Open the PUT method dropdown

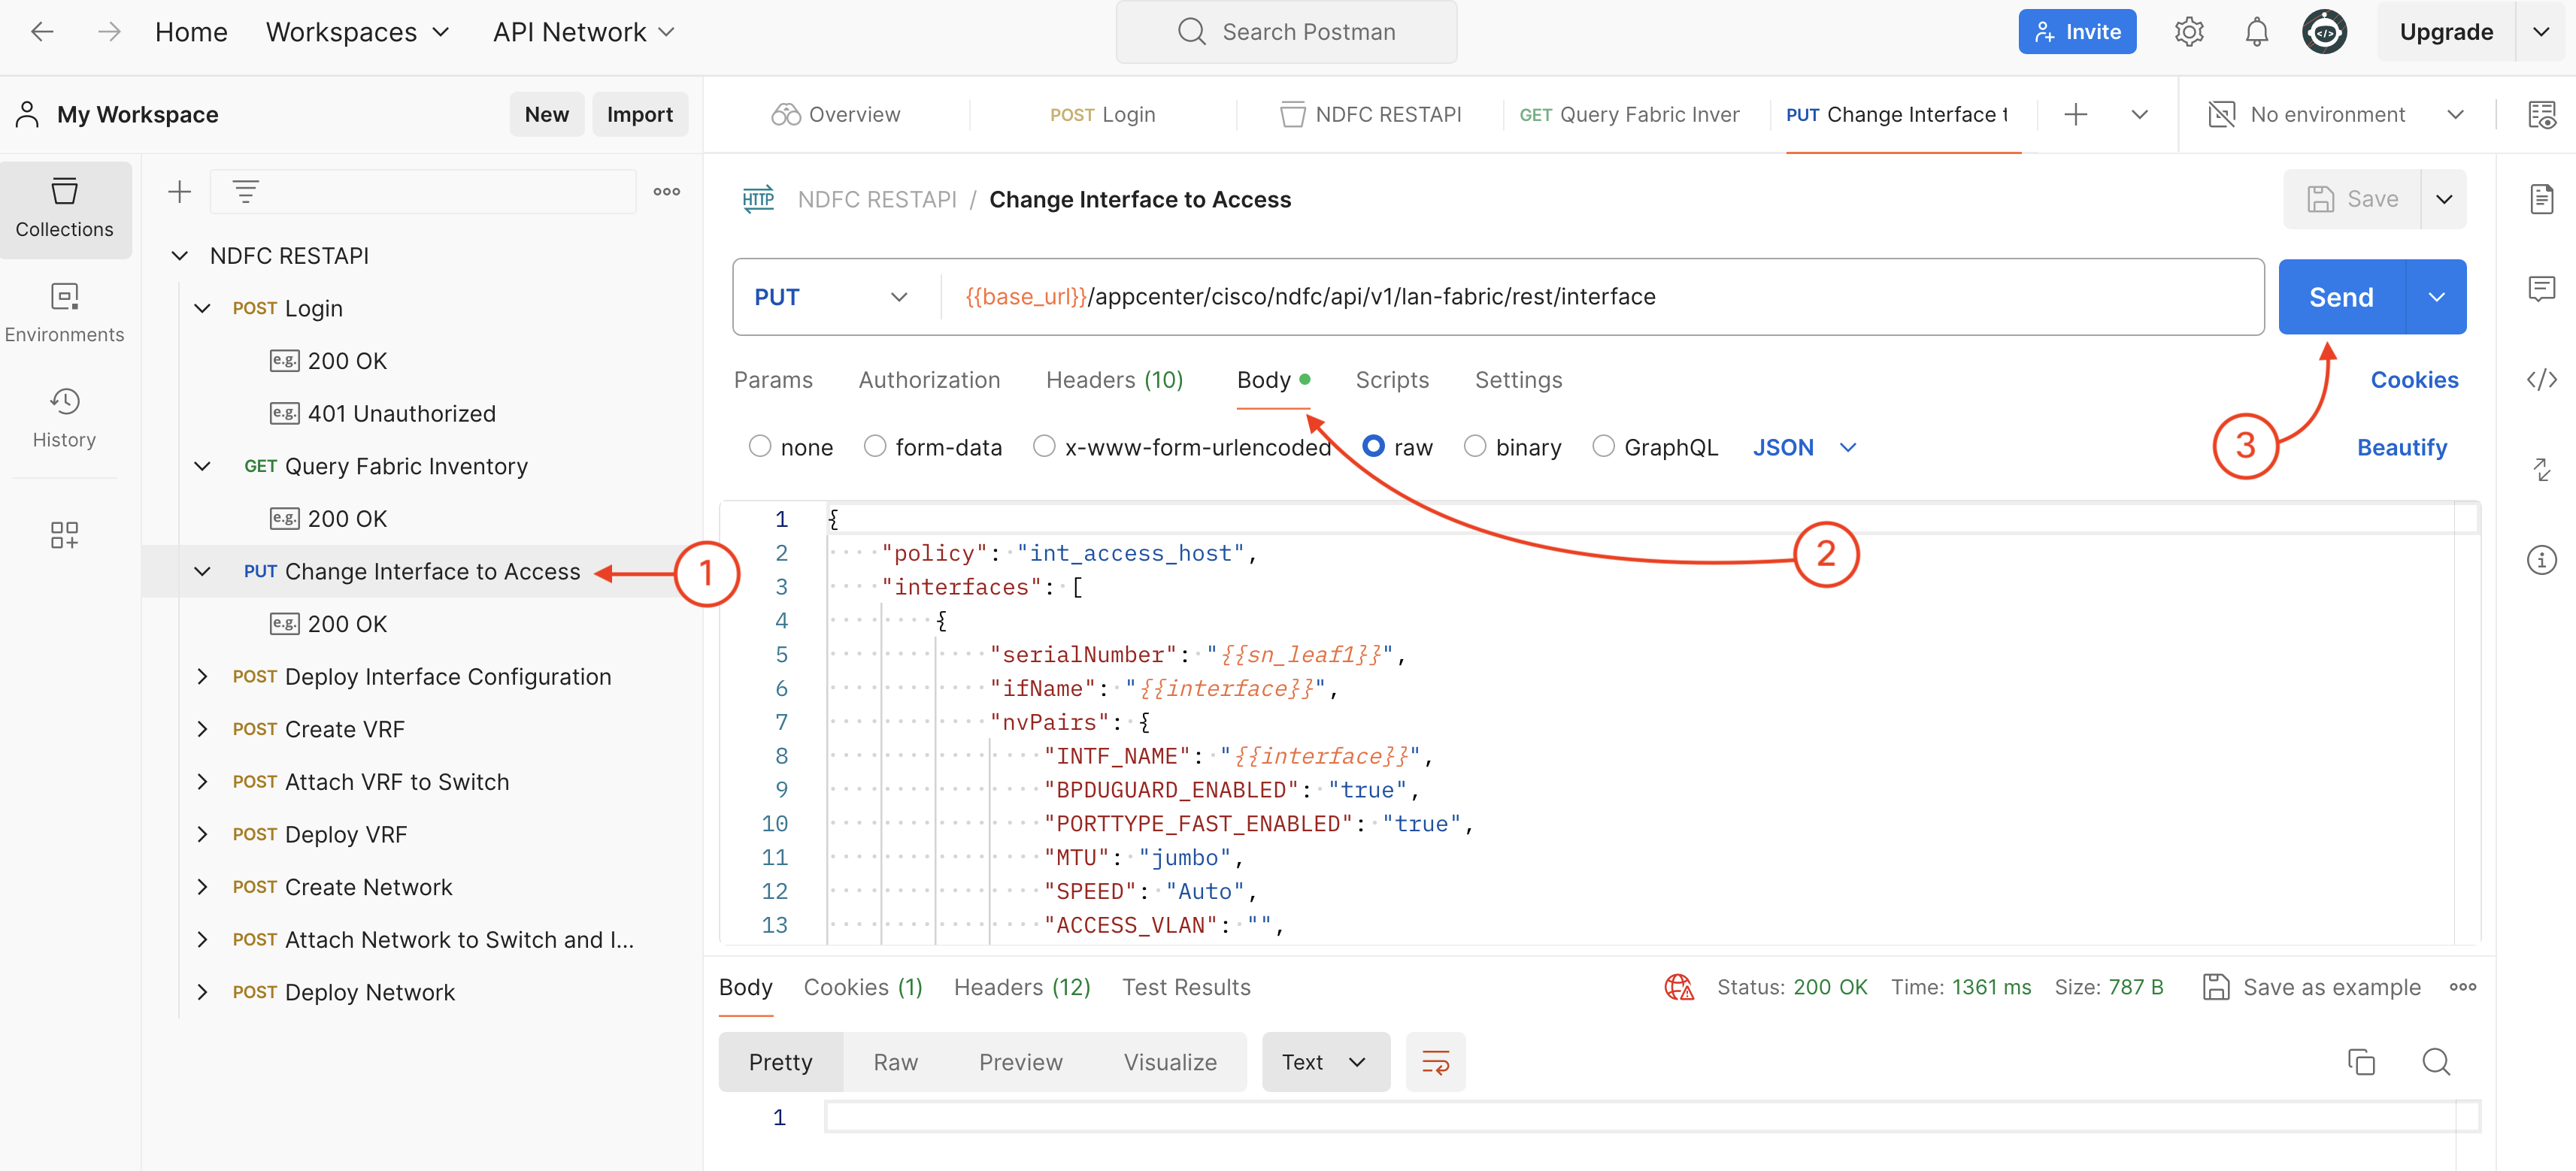click(832, 297)
